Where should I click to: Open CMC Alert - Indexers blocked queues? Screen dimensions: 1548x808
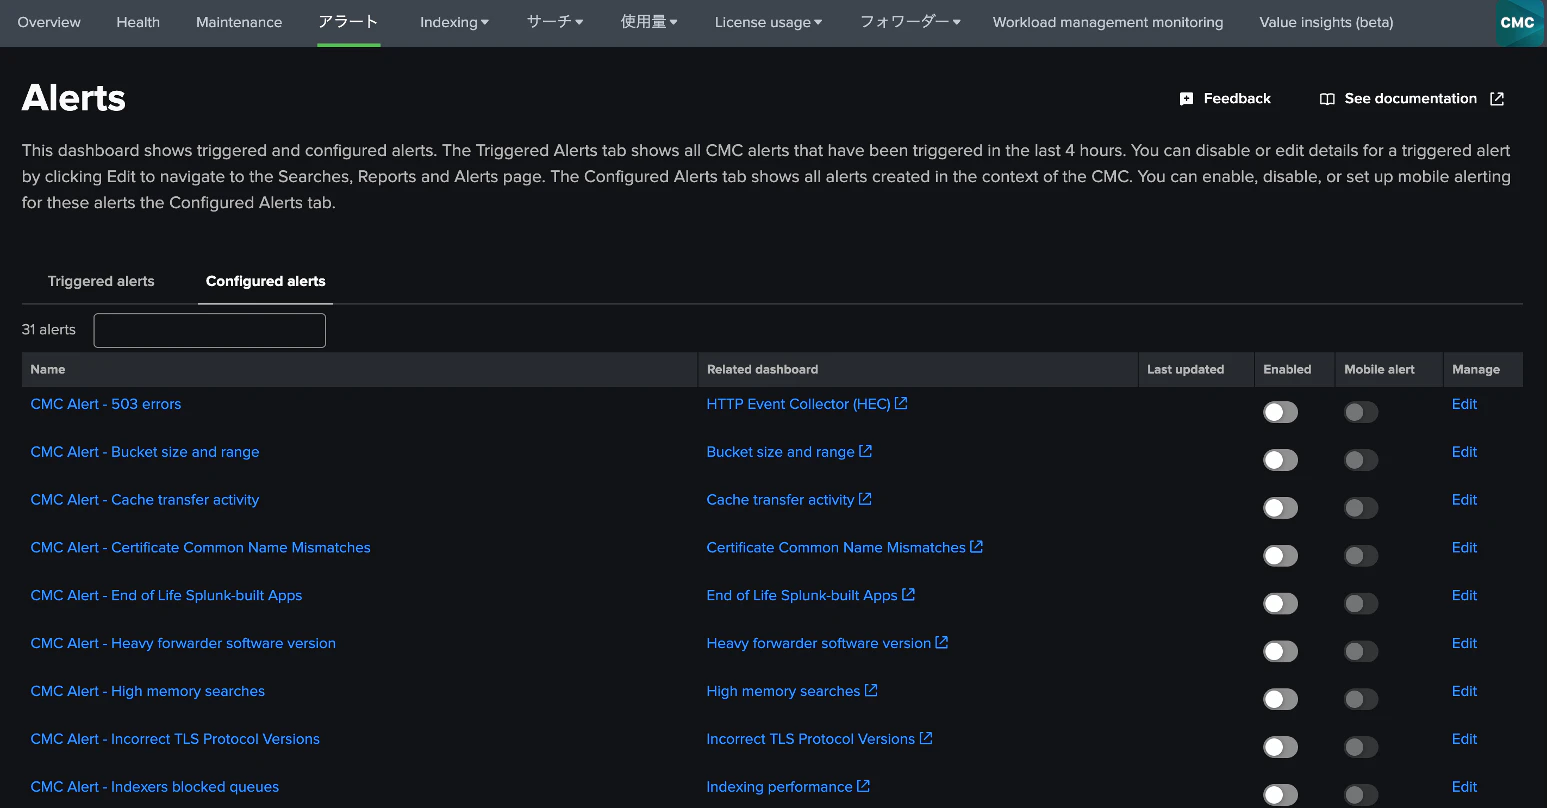coord(155,787)
